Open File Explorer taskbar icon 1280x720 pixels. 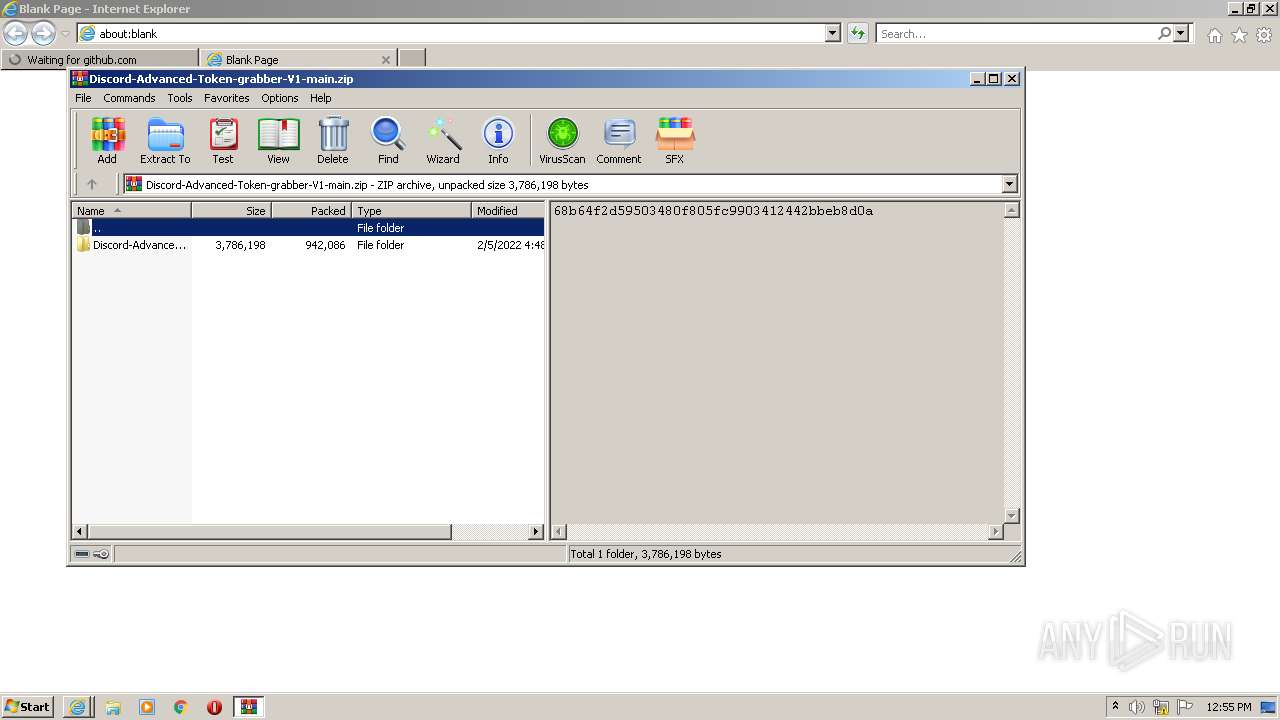coord(113,707)
